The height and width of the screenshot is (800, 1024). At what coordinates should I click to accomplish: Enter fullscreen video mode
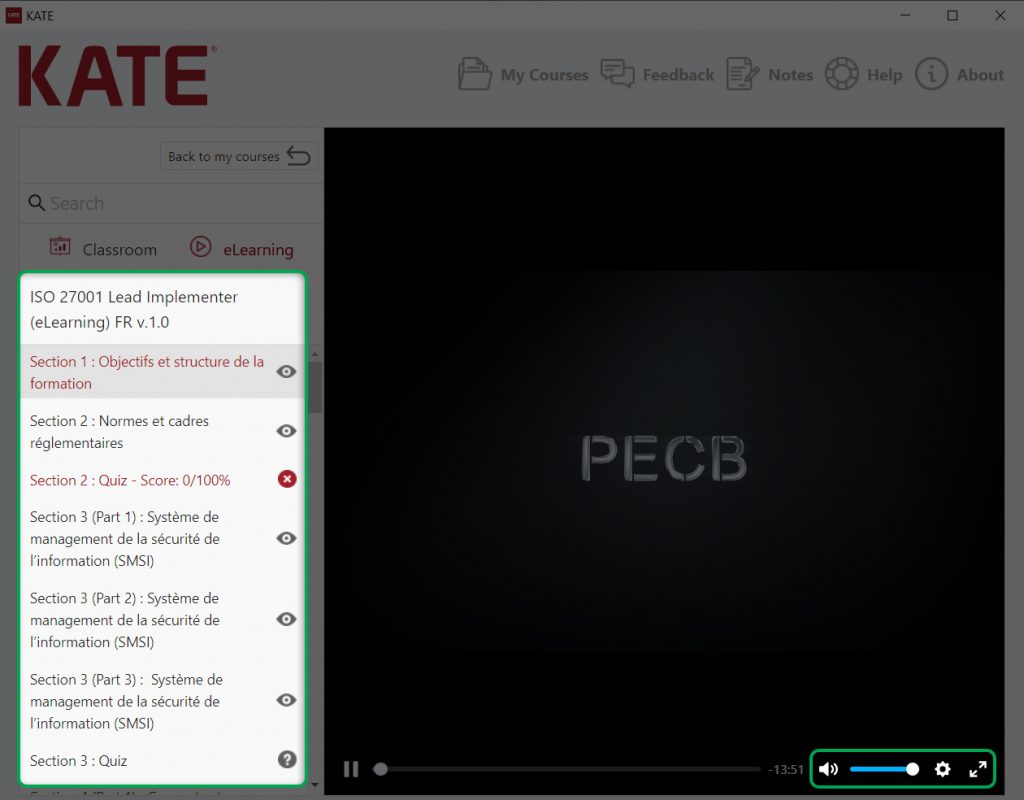pyautogui.click(x=978, y=769)
